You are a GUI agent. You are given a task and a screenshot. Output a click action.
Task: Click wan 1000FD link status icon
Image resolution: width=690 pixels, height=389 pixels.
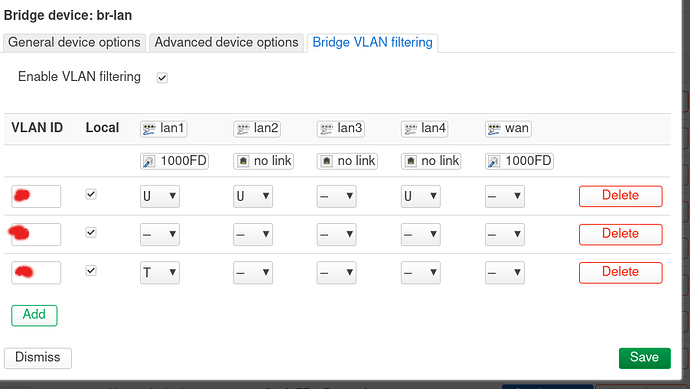click(494, 161)
